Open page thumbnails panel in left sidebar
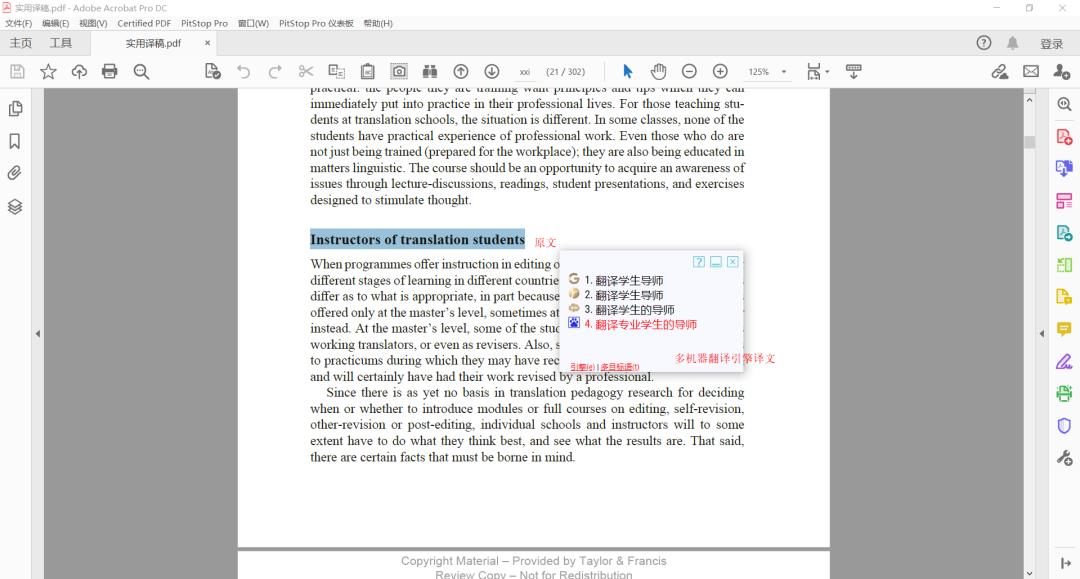 15,108
